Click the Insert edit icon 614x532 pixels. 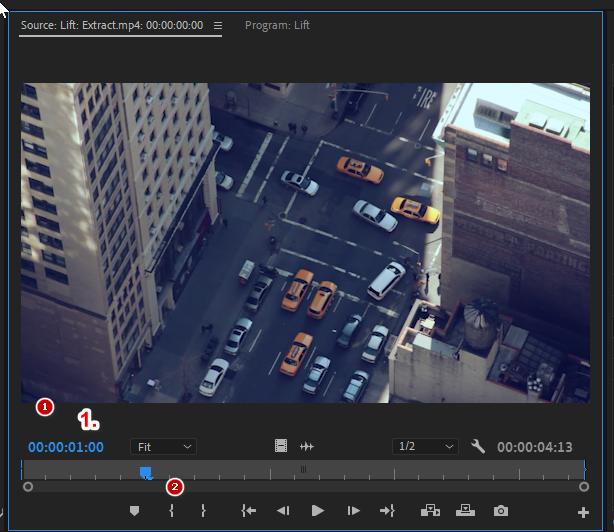431,511
